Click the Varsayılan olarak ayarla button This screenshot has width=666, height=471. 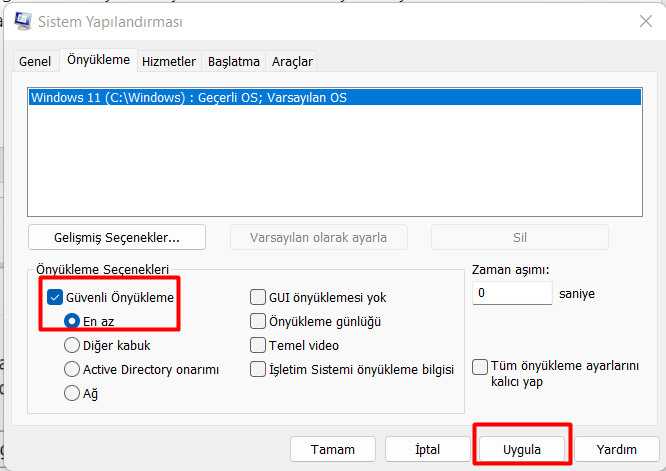click(319, 237)
